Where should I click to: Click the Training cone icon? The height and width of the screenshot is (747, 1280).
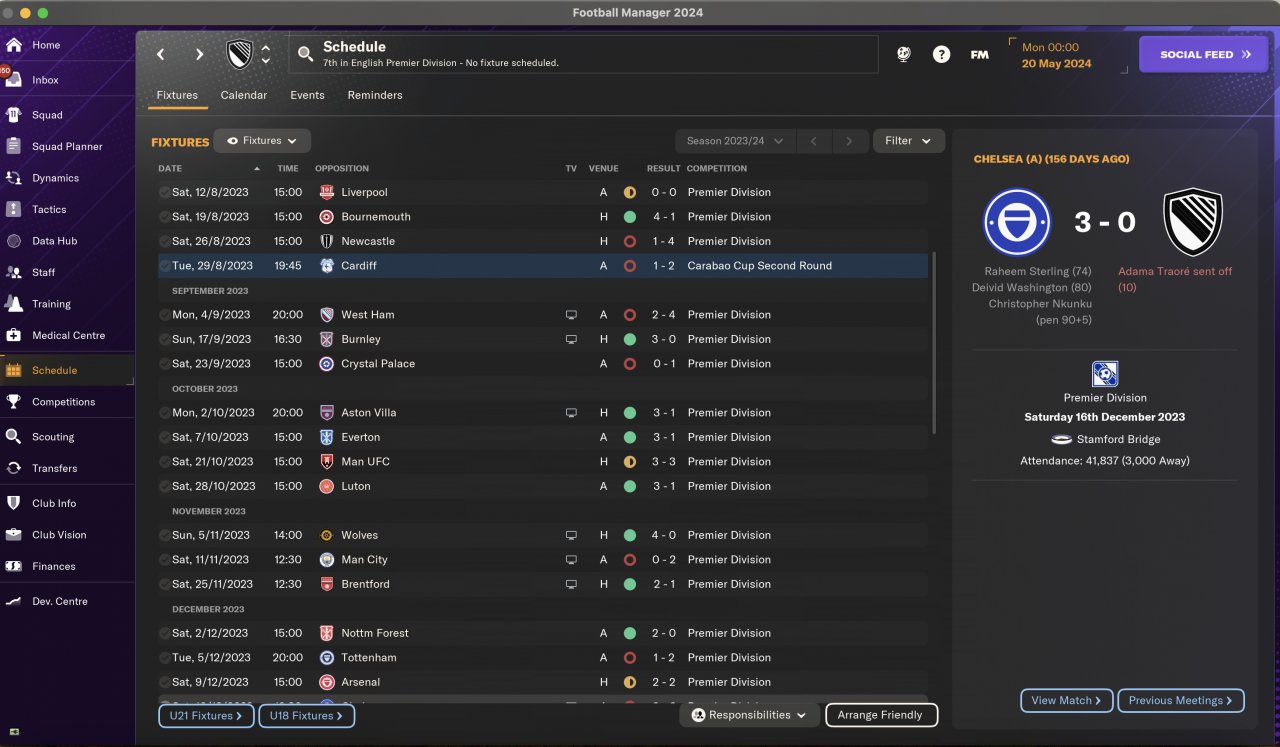(x=14, y=304)
